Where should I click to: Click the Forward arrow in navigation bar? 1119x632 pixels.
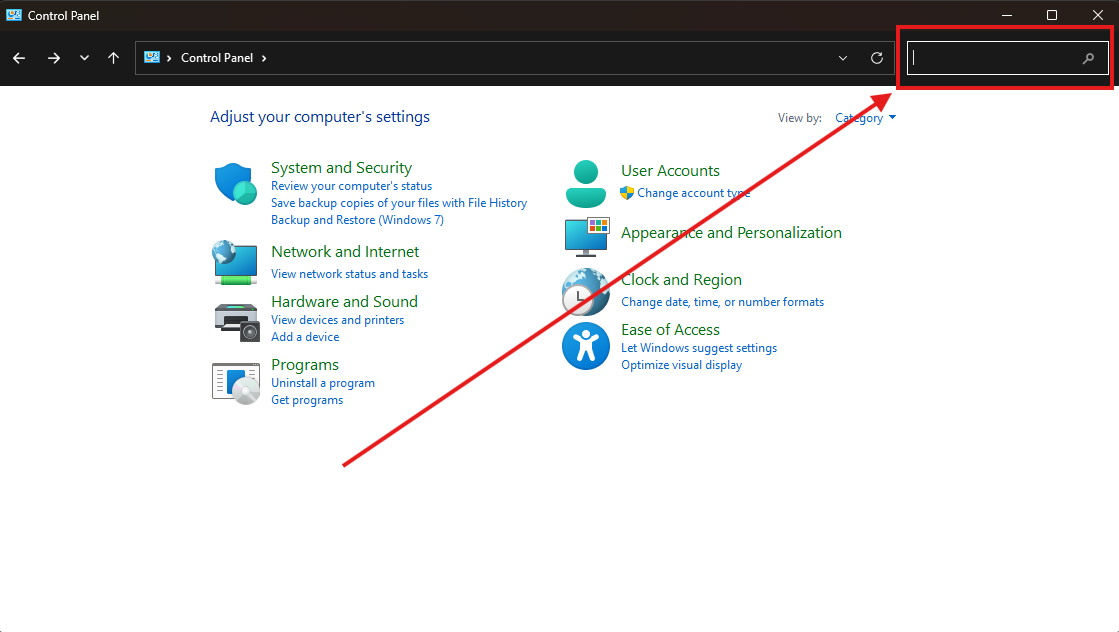(54, 58)
